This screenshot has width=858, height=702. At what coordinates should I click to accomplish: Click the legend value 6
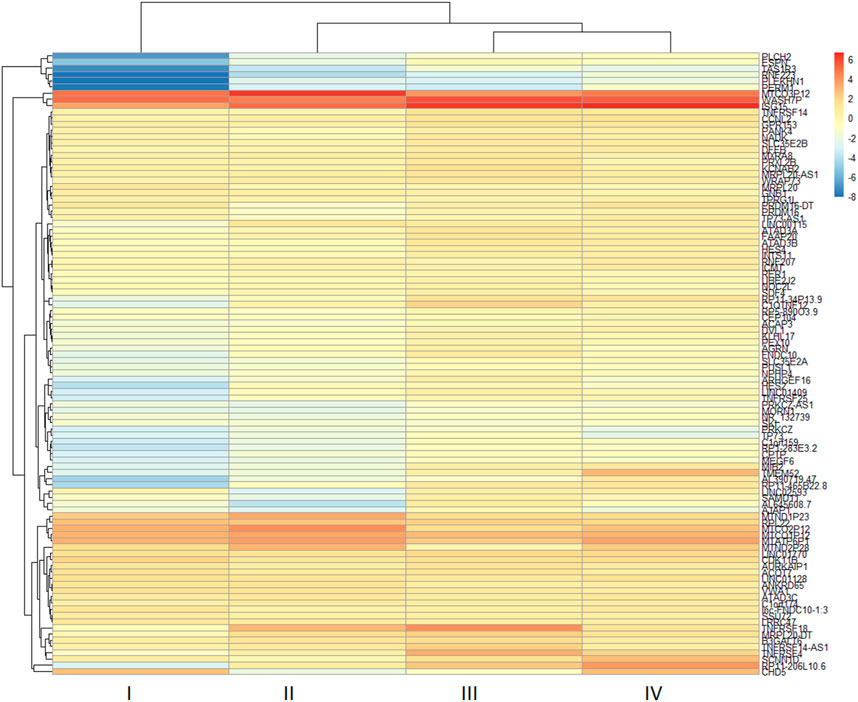coord(850,60)
